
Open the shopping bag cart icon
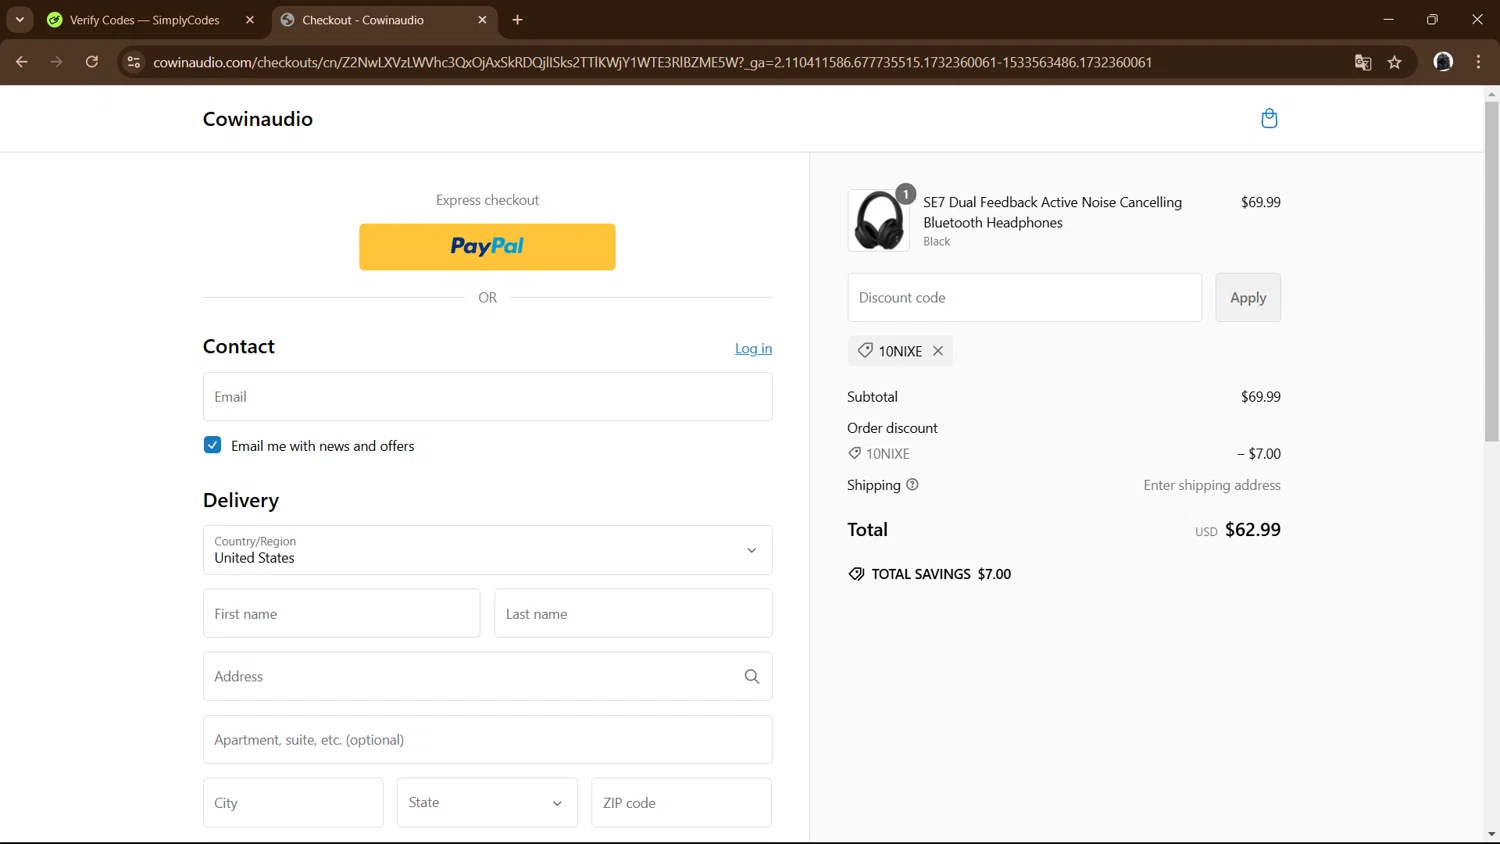tap(1269, 119)
